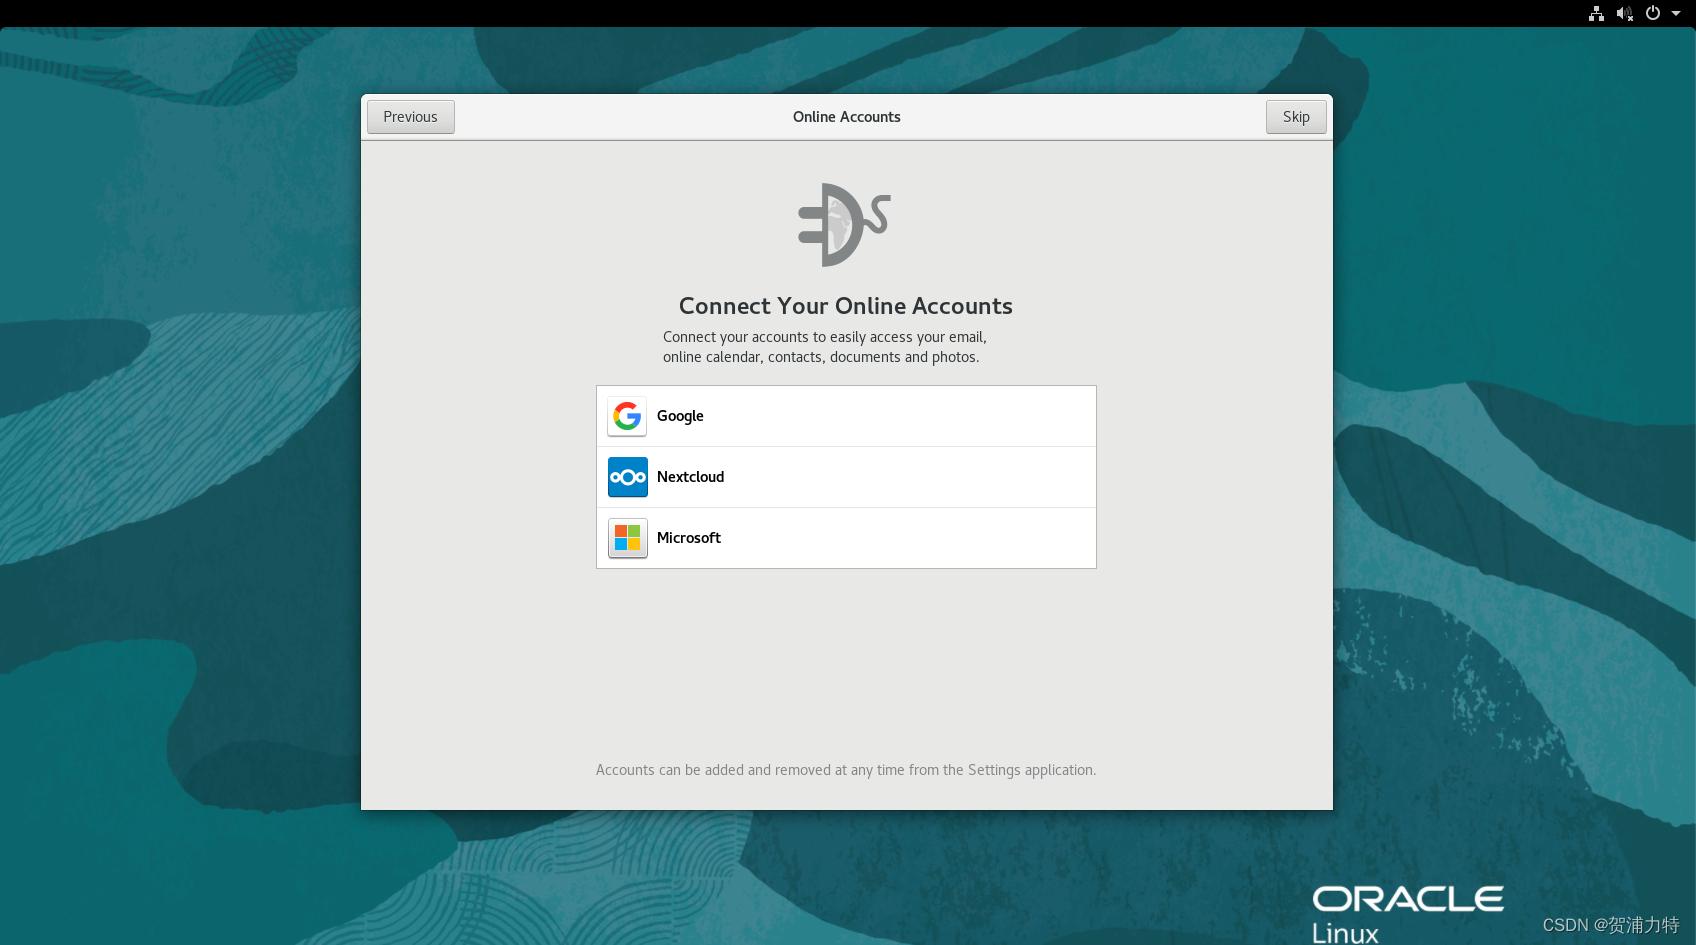Click the Google account icon
This screenshot has height=945, width=1696.
(627, 416)
